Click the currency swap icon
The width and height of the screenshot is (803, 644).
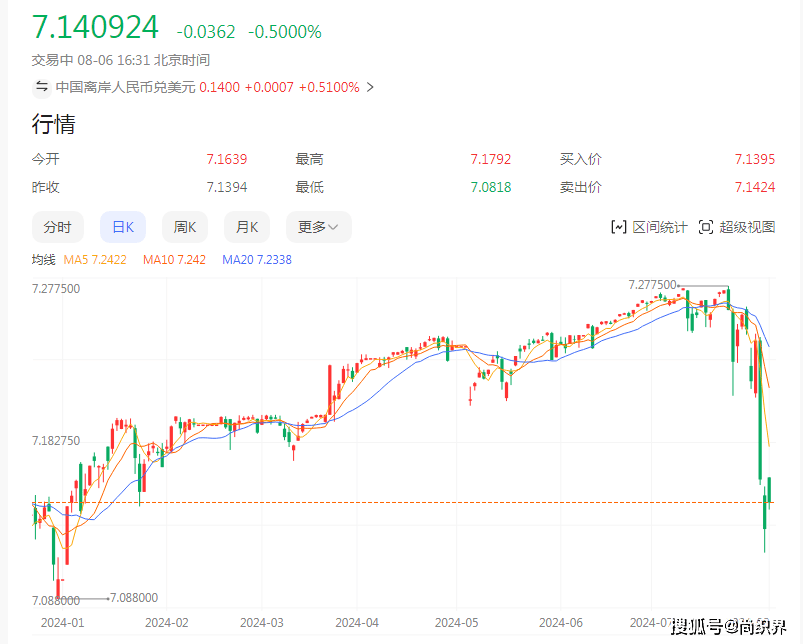pyautogui.click(x=42, y=87)
